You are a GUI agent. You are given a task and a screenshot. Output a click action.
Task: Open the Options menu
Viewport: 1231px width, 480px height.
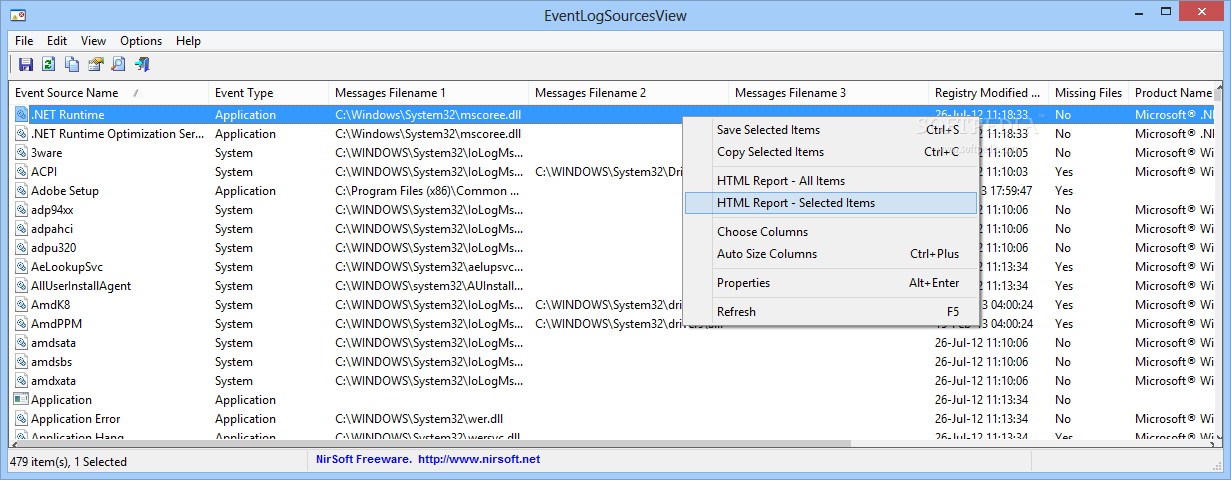(x=141, y=41)
